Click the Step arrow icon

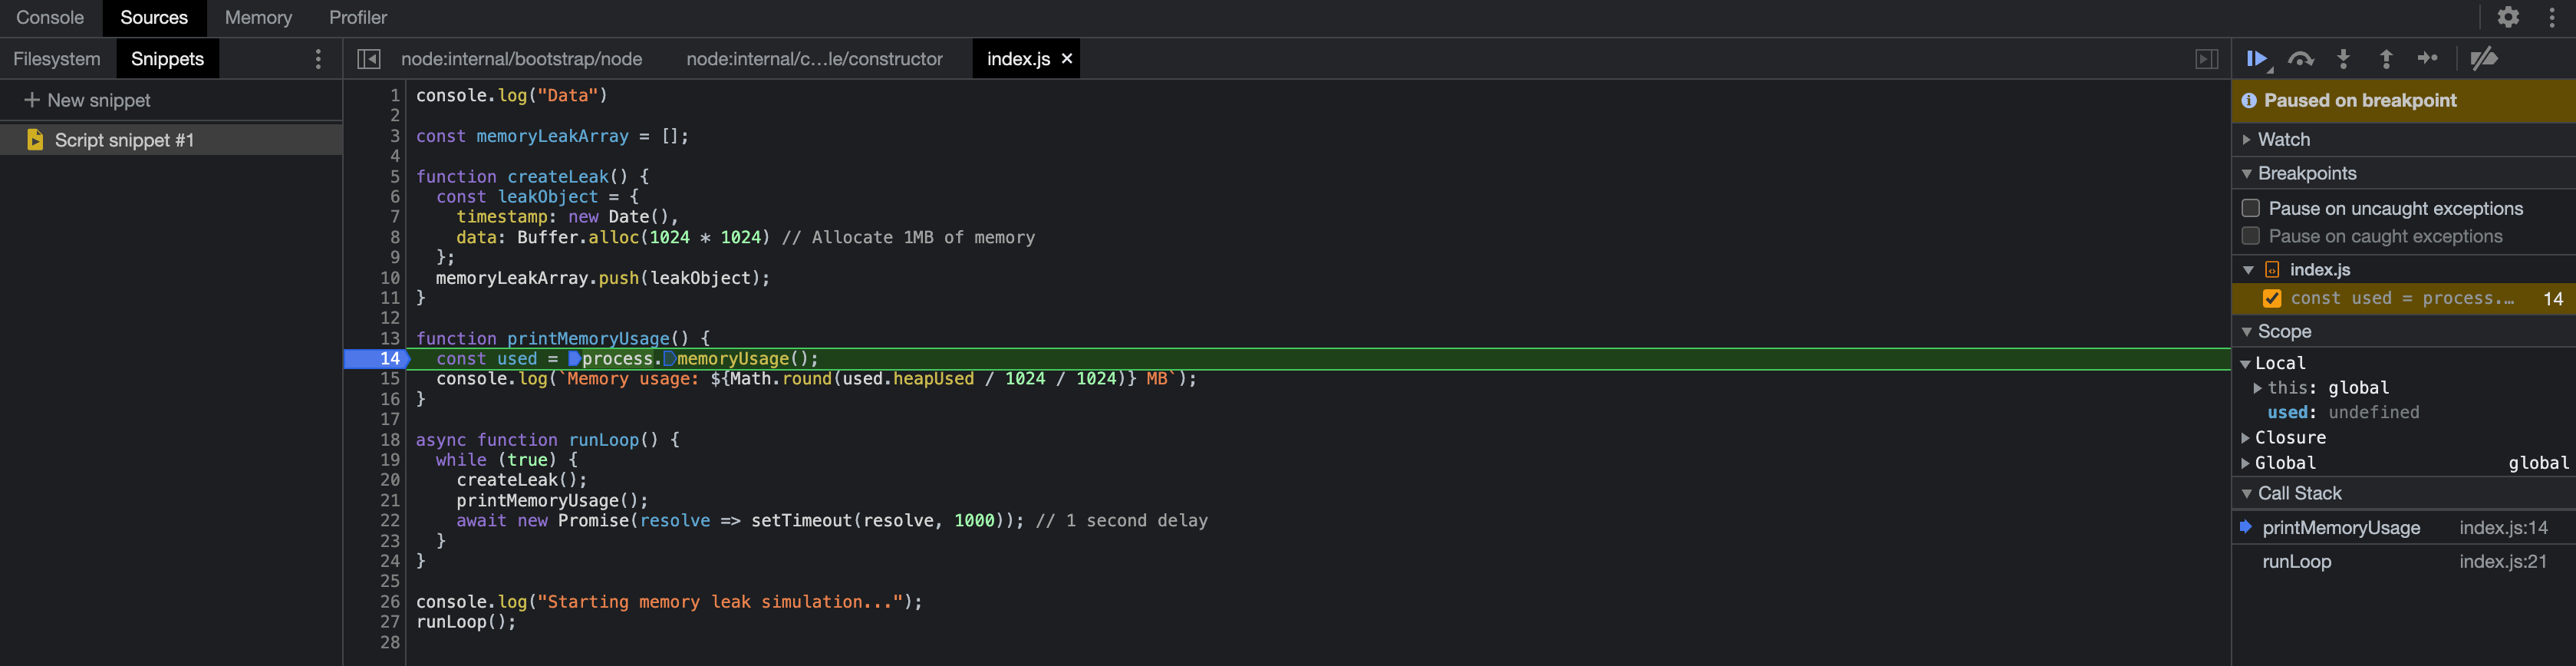2428,58
